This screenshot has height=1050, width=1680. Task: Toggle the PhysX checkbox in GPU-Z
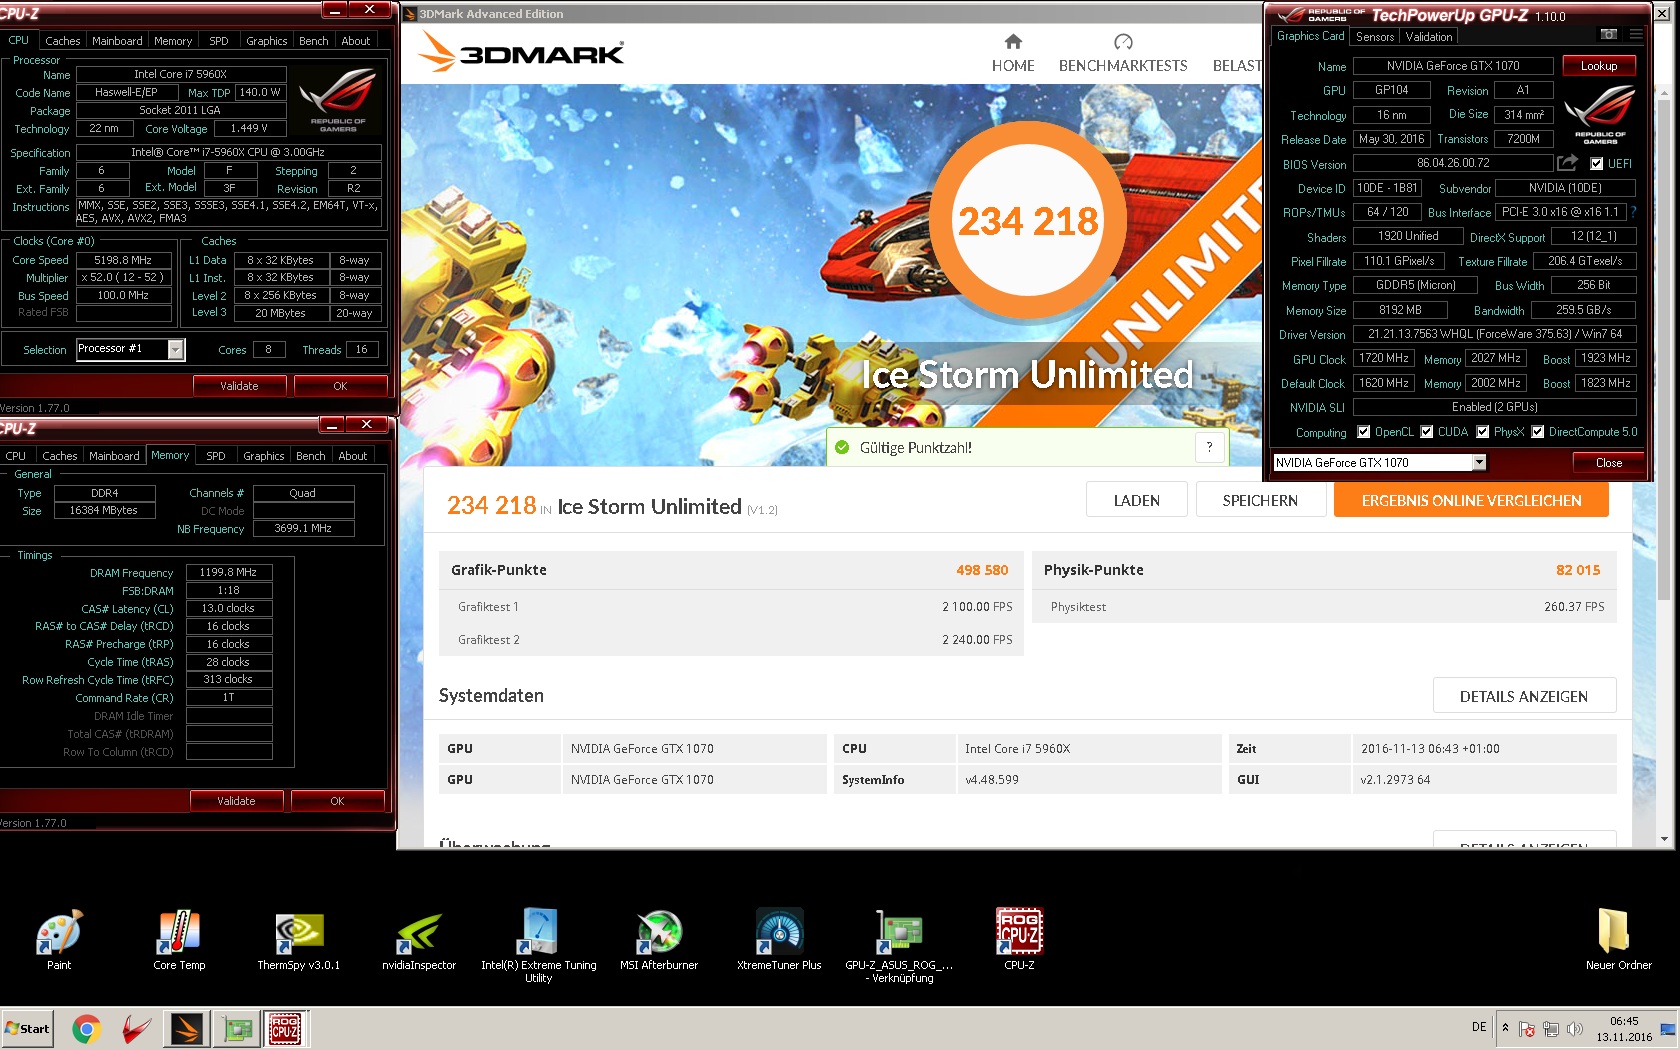click(1483, 432)
